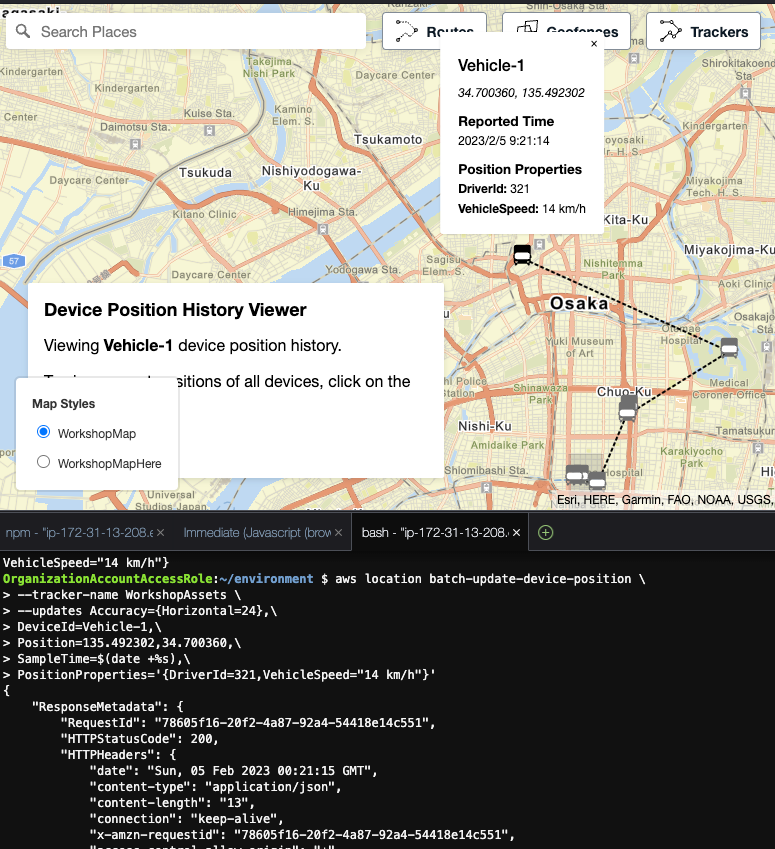Click the Esri, HERE, Garmin attribution text

coord(665,500)
